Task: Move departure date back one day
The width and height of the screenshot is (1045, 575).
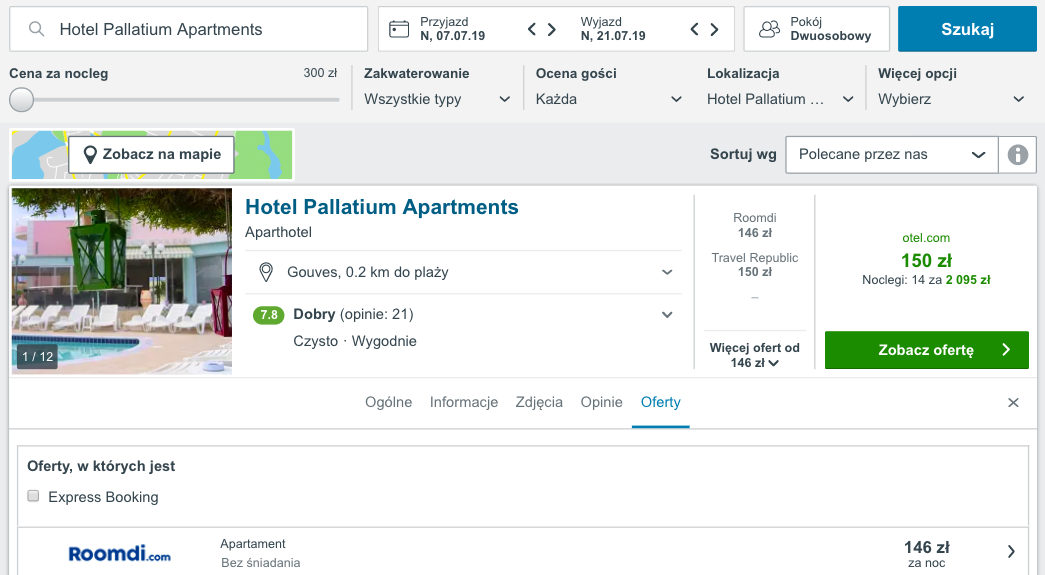Action: 694,29
